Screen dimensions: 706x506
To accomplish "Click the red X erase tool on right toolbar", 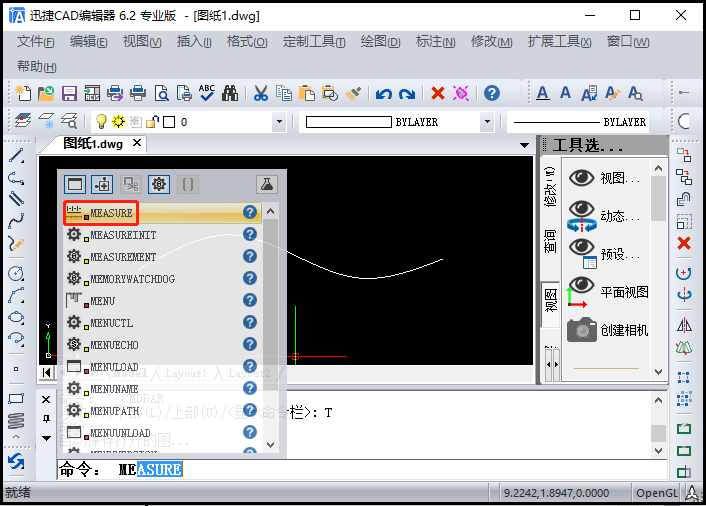I will (684, 243).
